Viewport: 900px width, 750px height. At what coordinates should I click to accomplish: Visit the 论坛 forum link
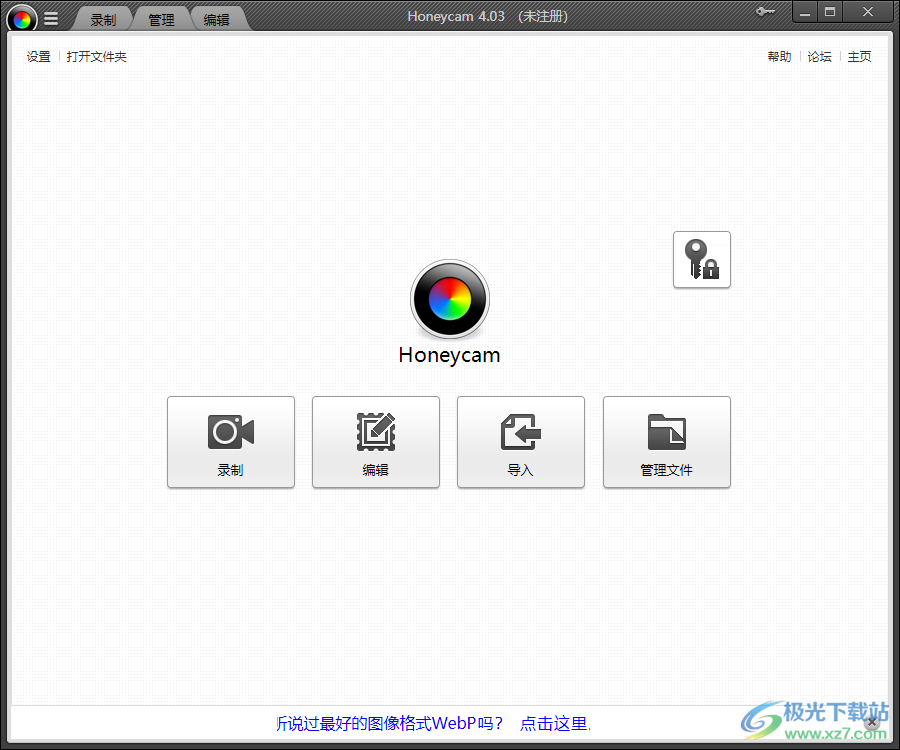point(820,56)
